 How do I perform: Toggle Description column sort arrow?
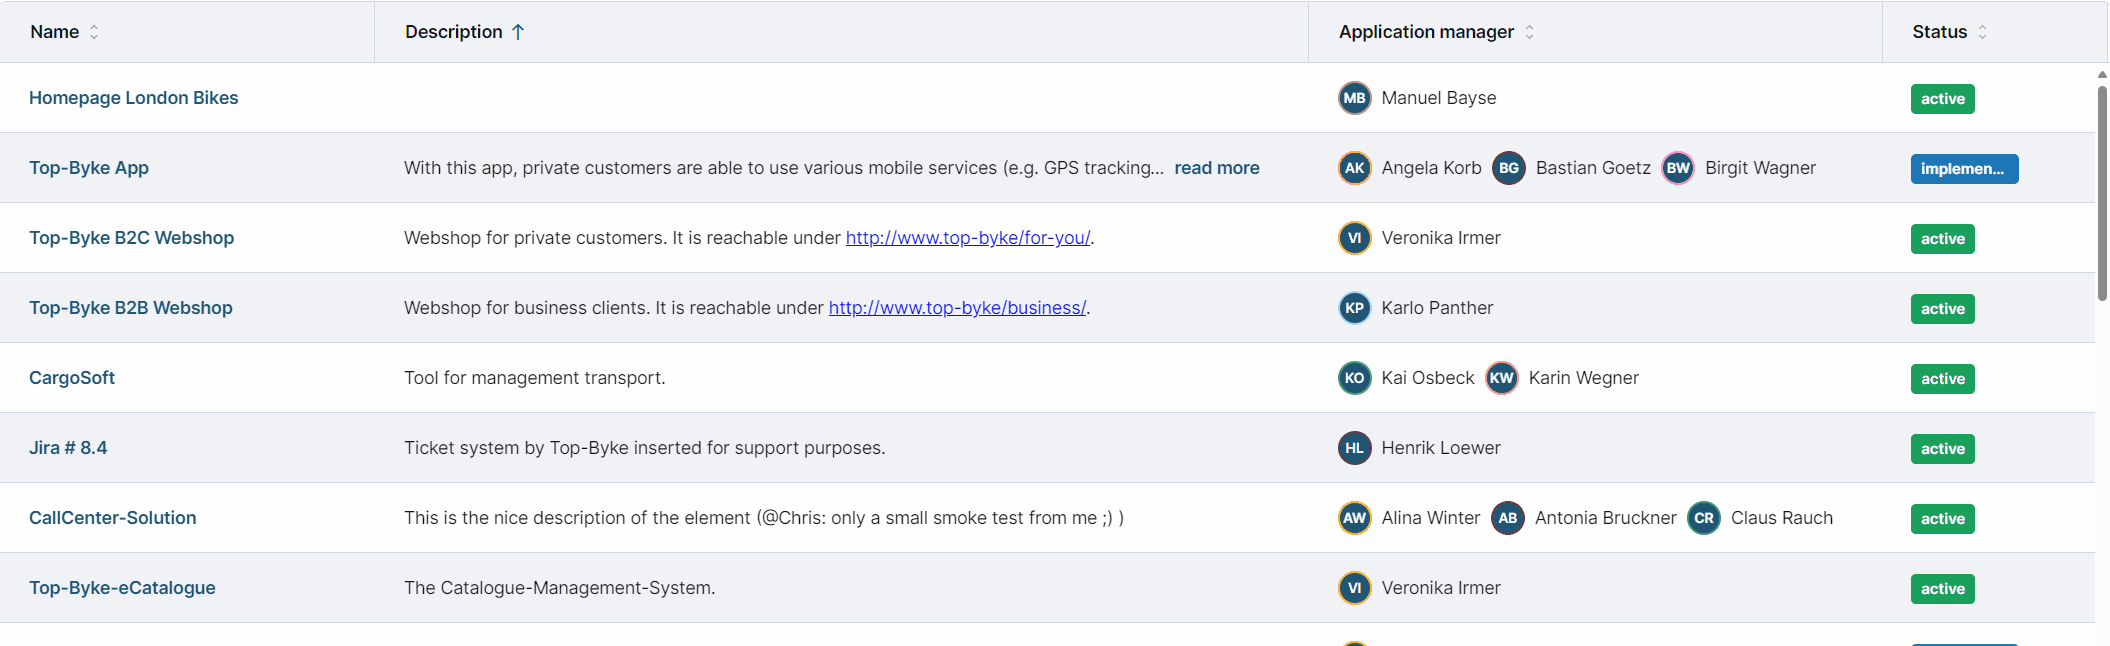(x=518, y=32)
